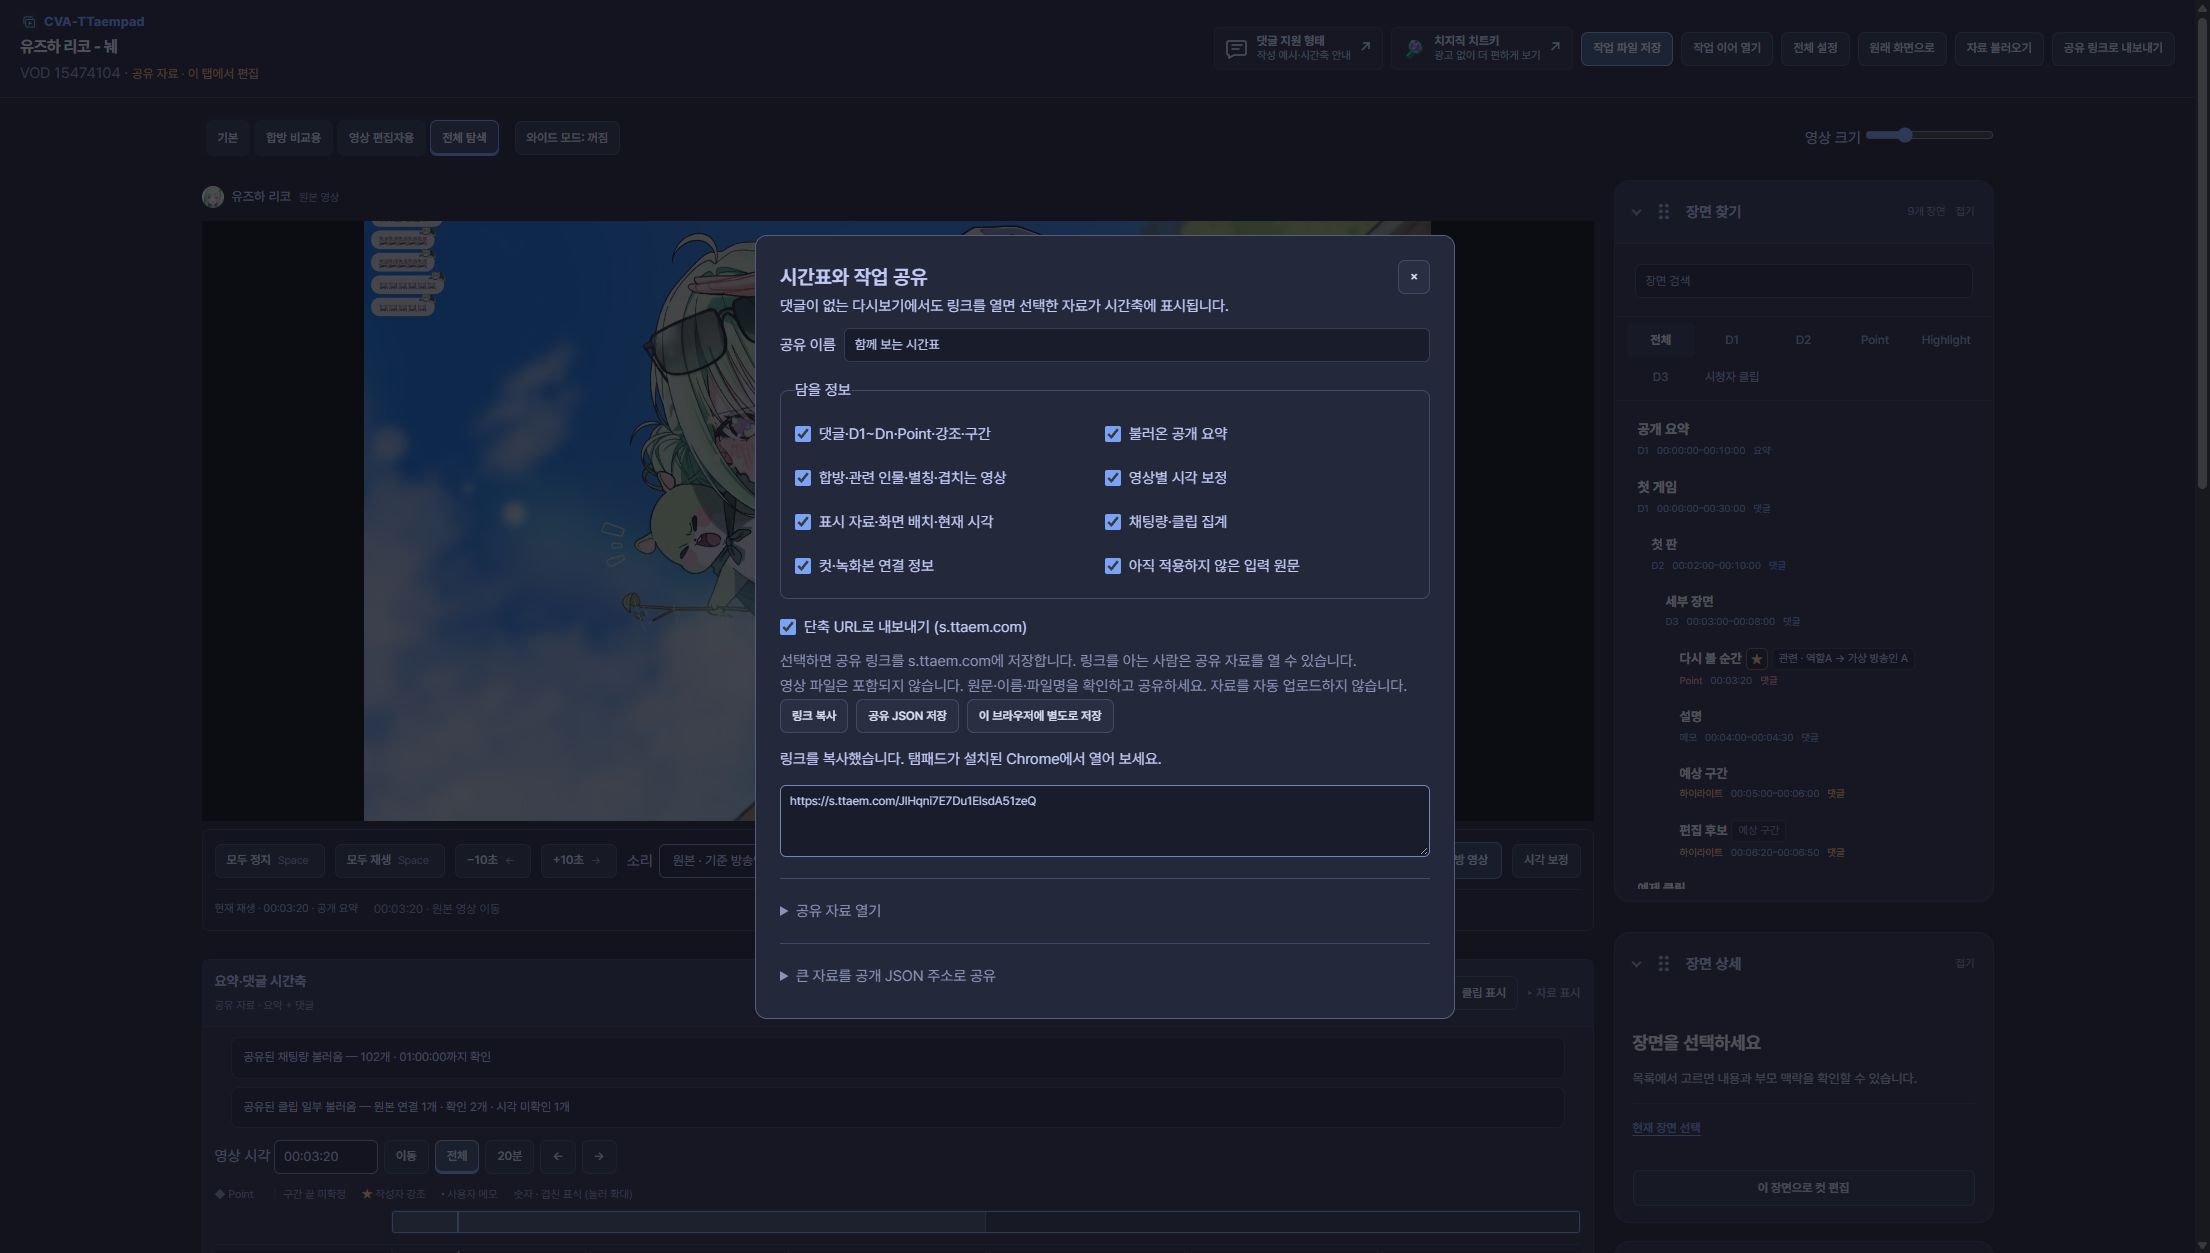Click the comment bubble icon in header
The height and width of the screenshot is (1253, 2210).
click(1236, 49)
